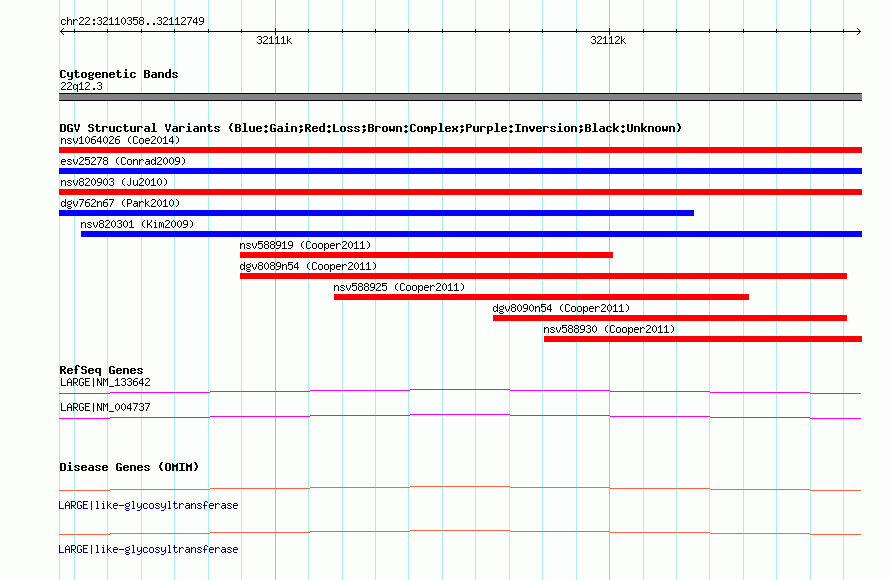Click the first orange OMIM gene line
The height and width of the screenshot is (580, 890).
[x=460, y=488]
